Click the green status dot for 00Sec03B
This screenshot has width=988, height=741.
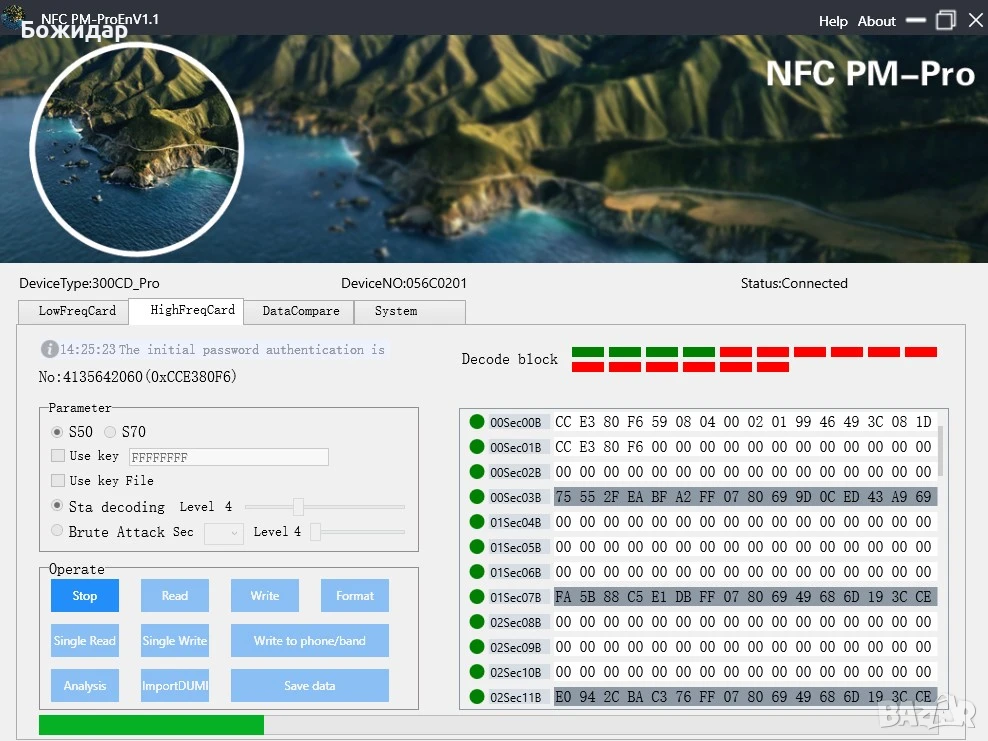[x=477, y=497]
